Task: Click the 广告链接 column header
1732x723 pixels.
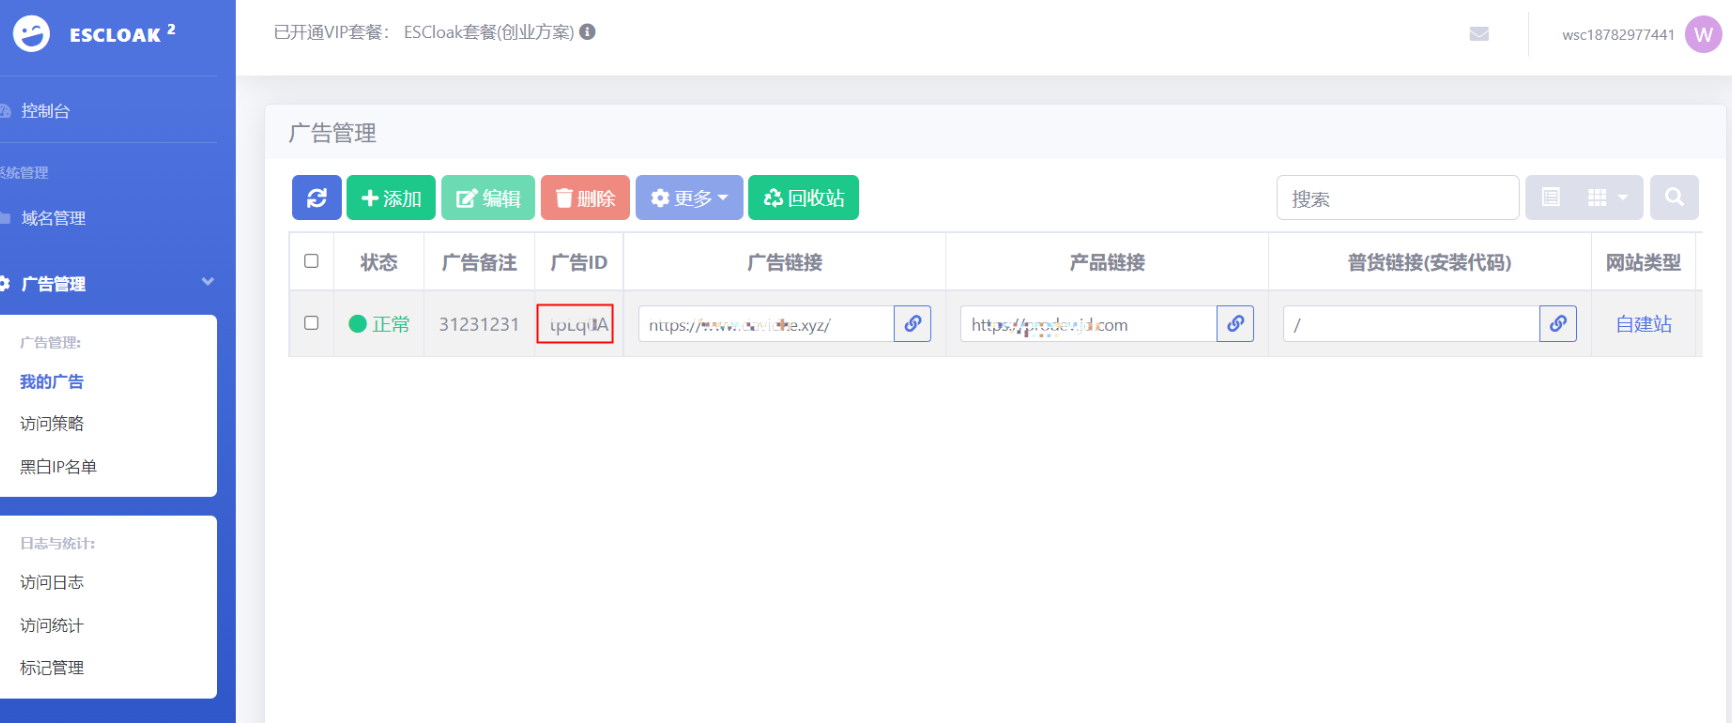Action: (785, 262)
